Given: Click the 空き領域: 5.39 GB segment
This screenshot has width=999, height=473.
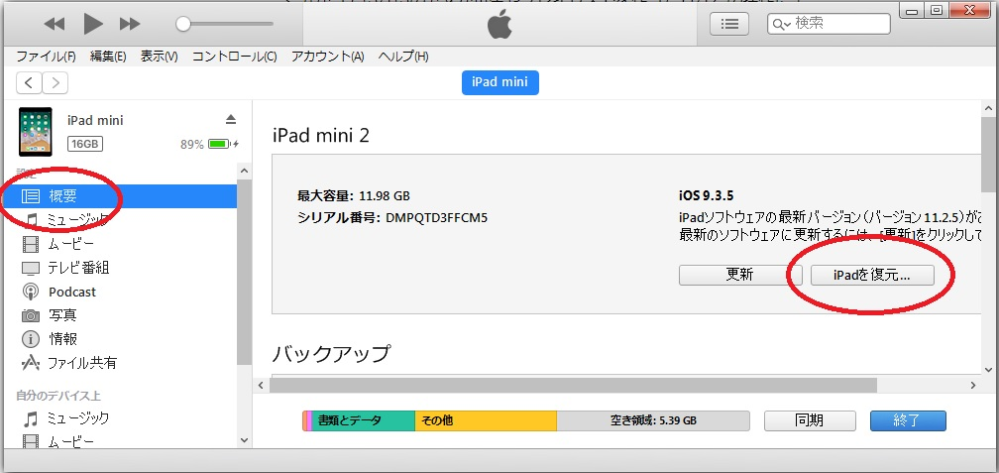Looking at the screenshot, I should 653,421.
